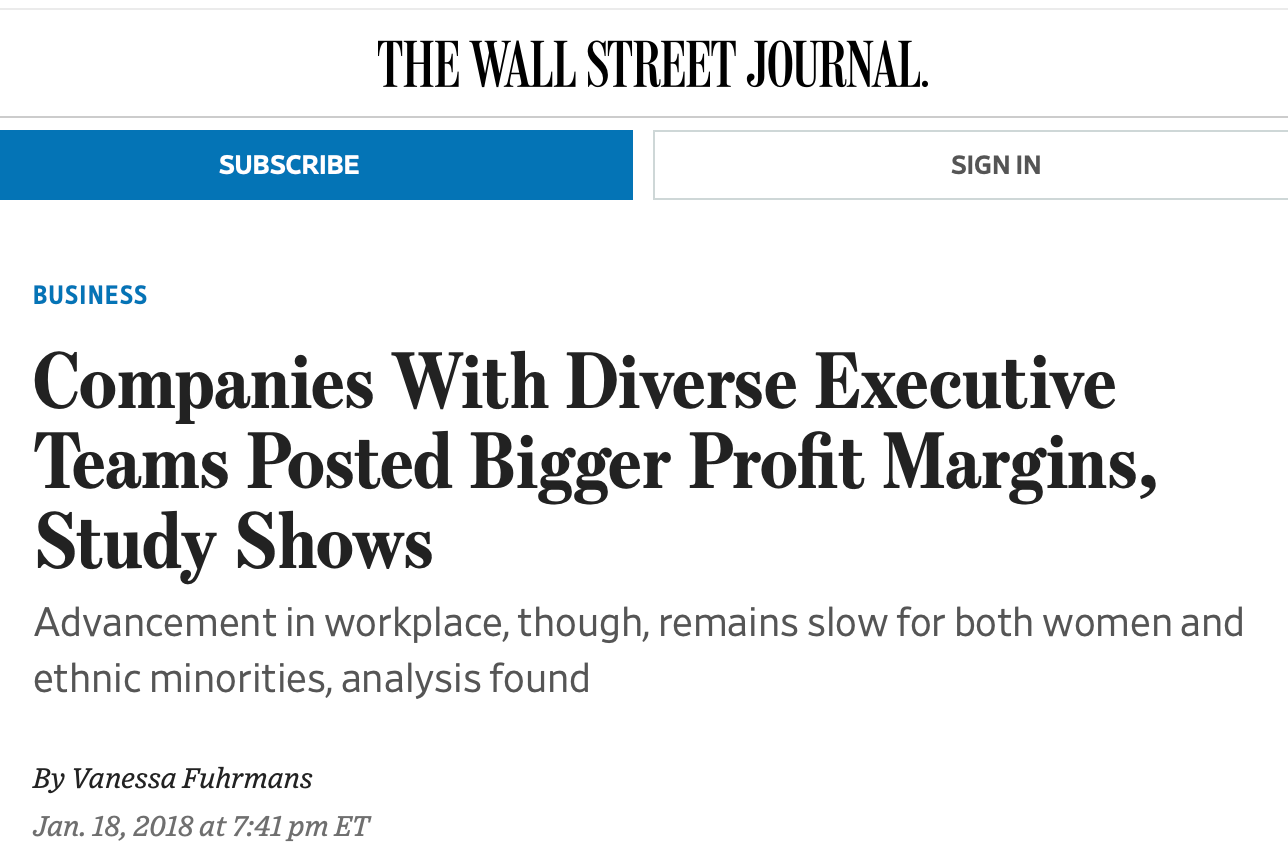Click 'analysis found' in the subheadline

[466, 679]
